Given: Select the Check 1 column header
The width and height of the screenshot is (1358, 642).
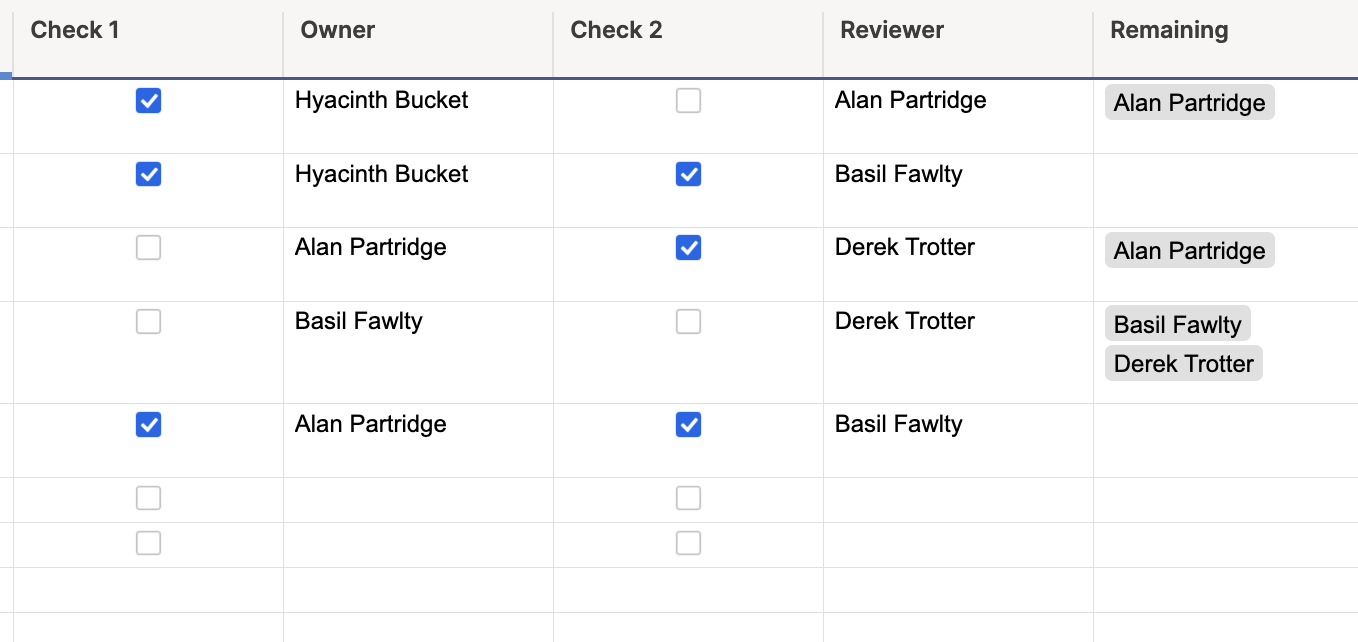Looking at the screenshot, I should tap(148, 30).
